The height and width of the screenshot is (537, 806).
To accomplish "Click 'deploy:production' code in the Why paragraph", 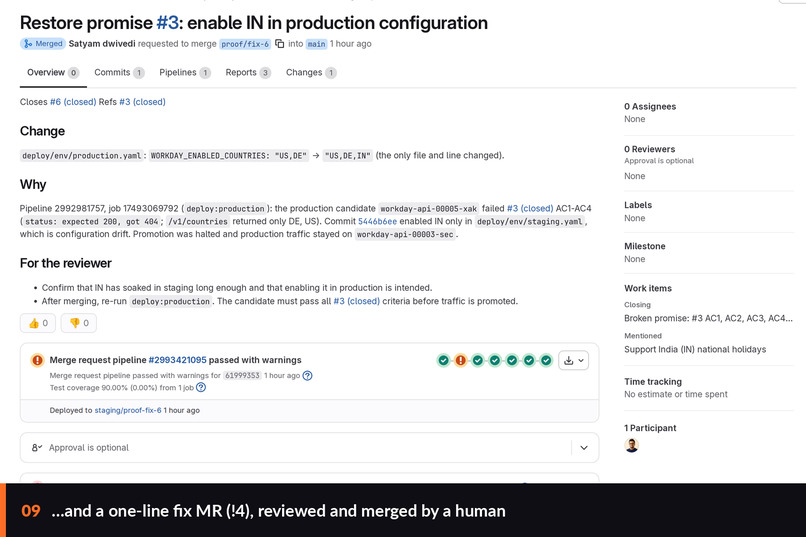I will pos(225,209).
